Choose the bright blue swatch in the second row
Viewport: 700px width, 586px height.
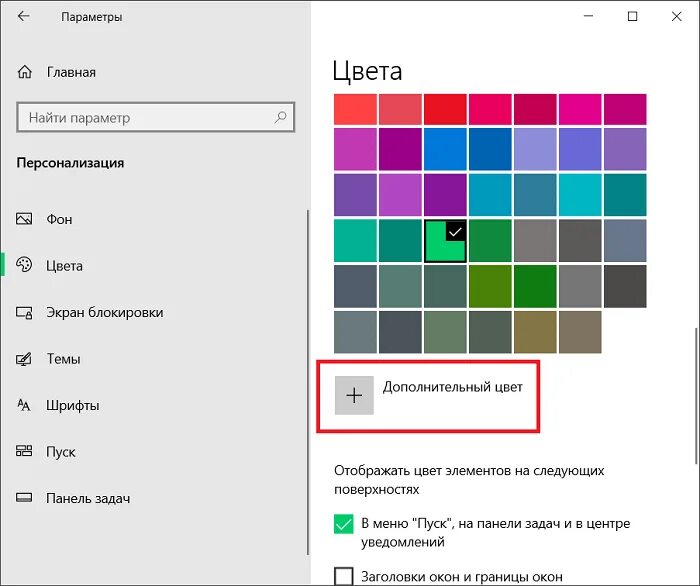(445, 149)
